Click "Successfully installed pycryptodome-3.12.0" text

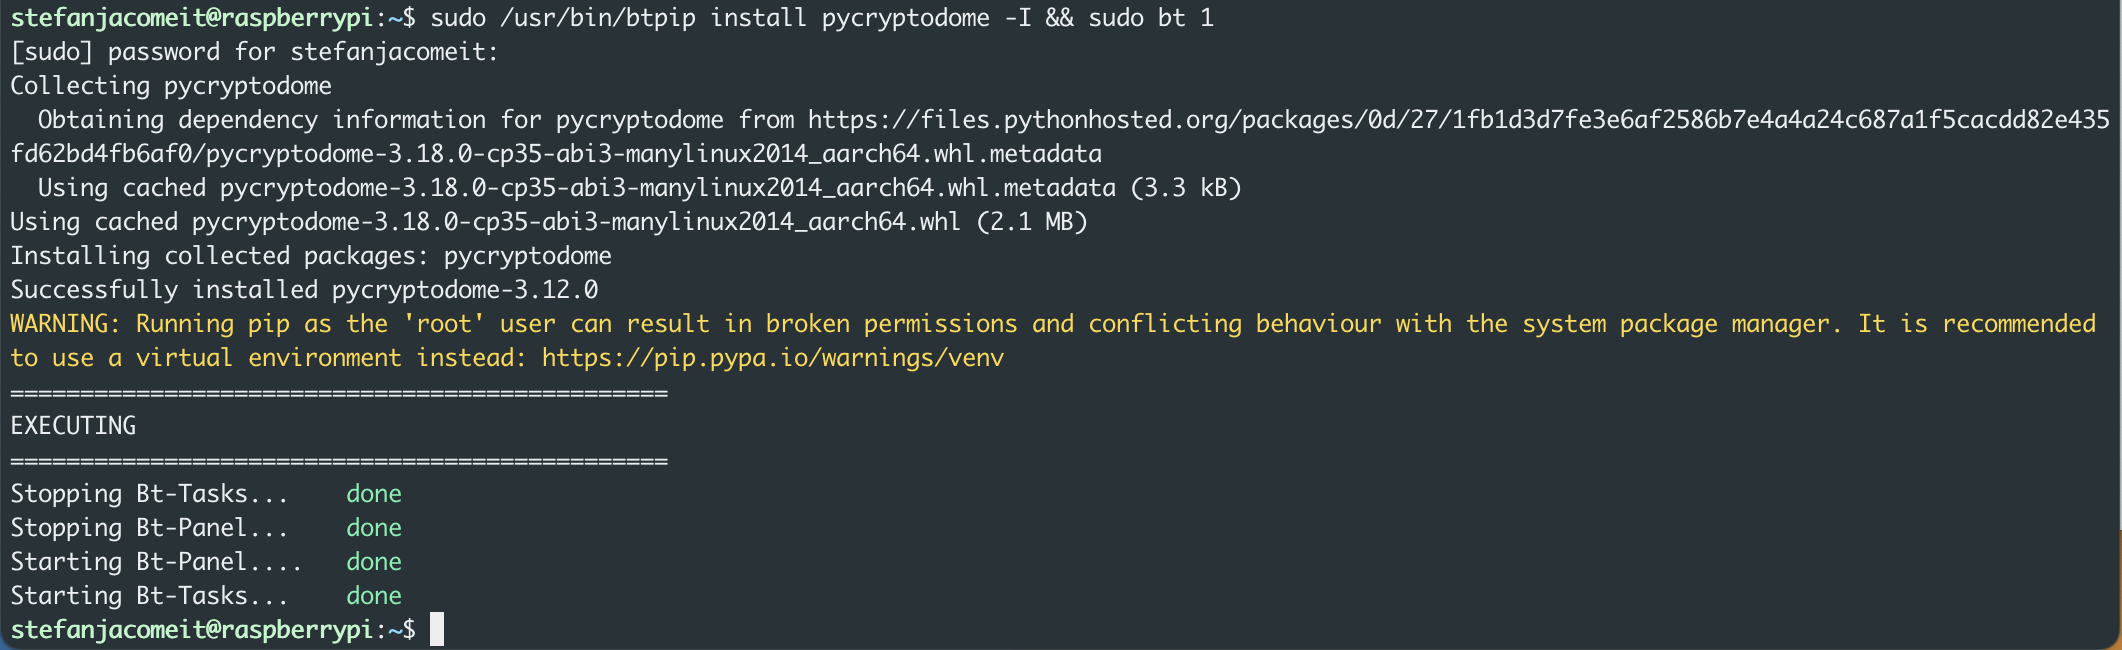point(304,290)
